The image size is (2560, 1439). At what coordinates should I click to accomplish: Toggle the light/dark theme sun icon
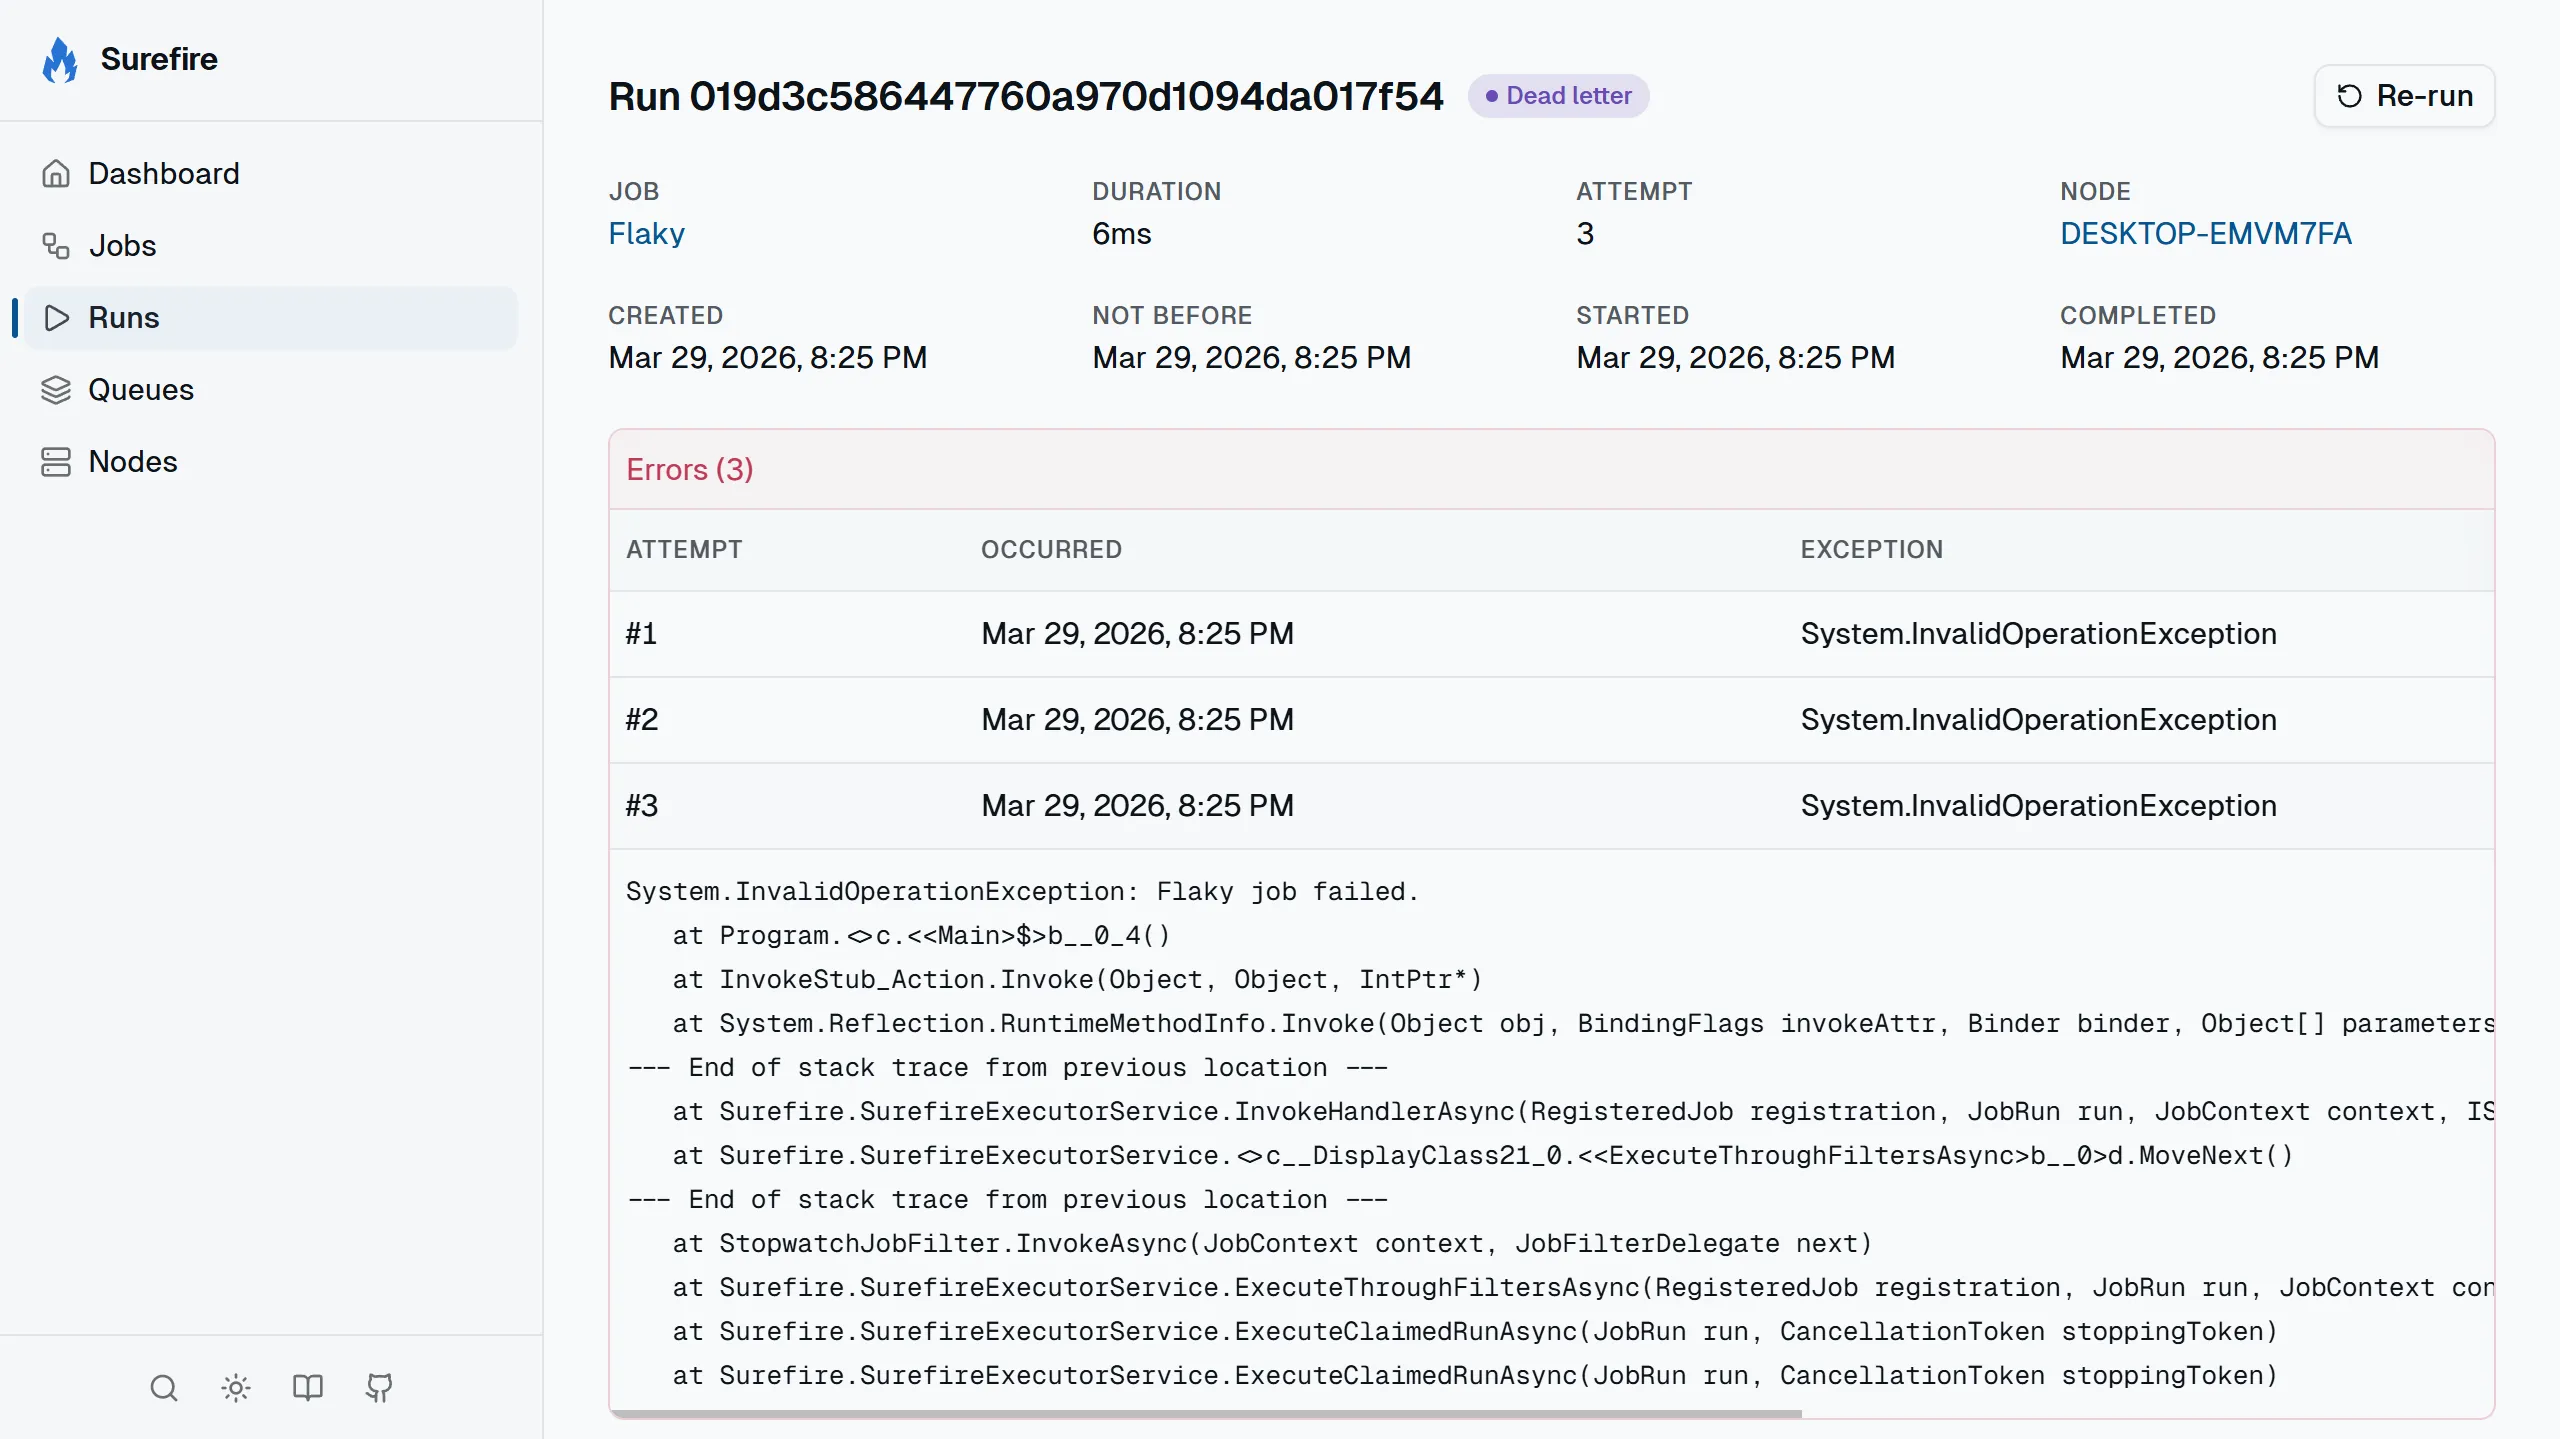click(x=236, y=1388)
